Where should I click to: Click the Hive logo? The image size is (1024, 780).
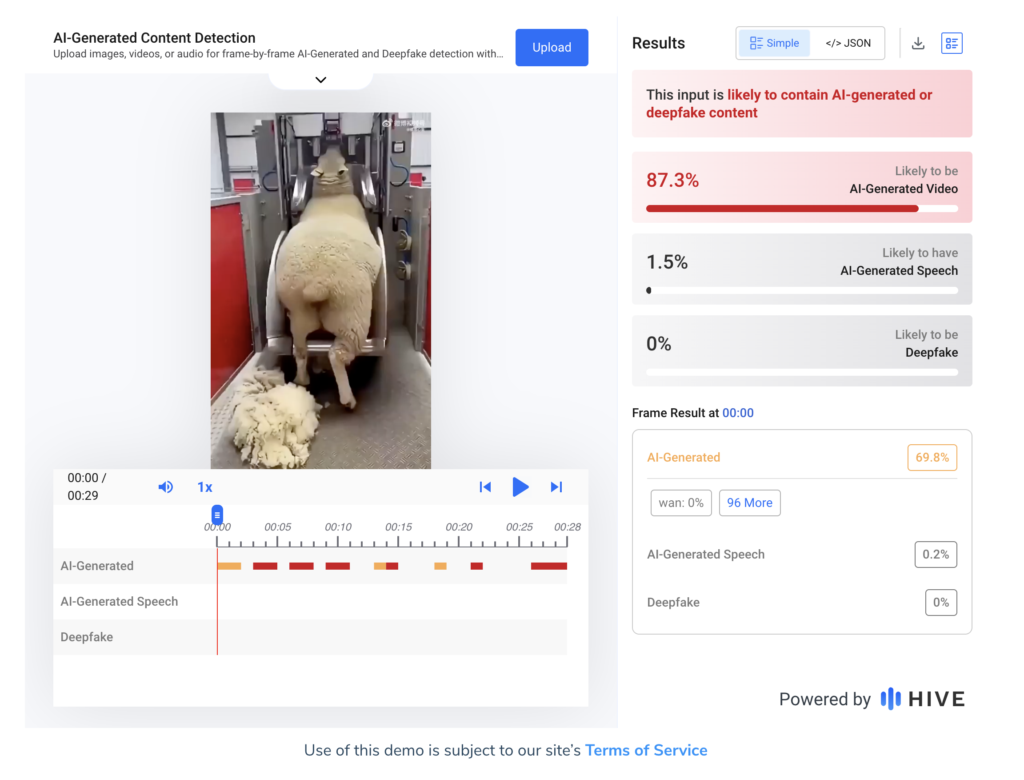[922, 699]
